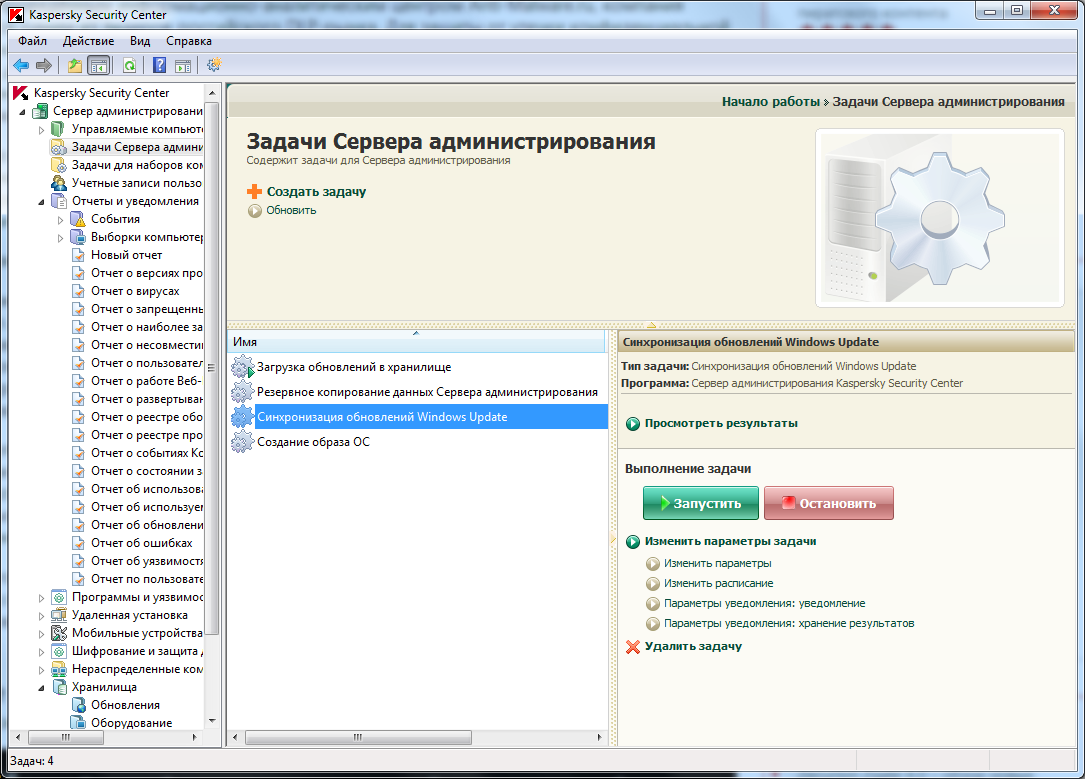Click the gear icon of Резервное копирование данных
The width and height of the screenshot is (1085, 779).
(x=242, y=392)
